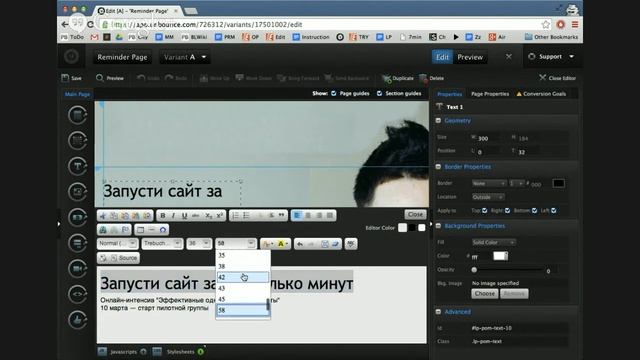Click Choose background image button
Viewport: 640px width, 360px height.
click(x=484, y=294)
